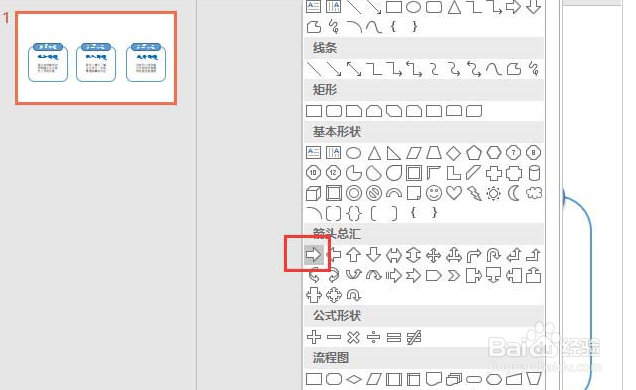Select the Bent-Up Arrow shape
This screenshot has width=636, height=390.
pyautogui.click(x=533, y=255)
